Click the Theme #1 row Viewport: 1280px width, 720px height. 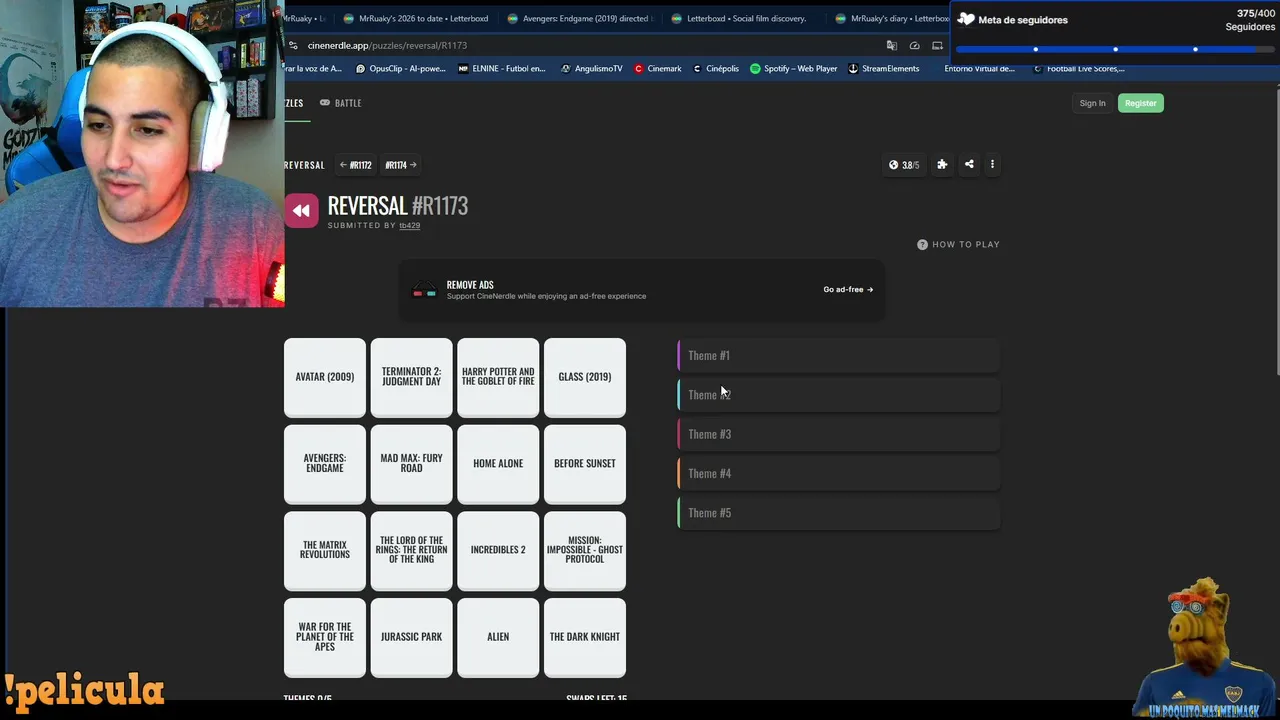[839, 356]
